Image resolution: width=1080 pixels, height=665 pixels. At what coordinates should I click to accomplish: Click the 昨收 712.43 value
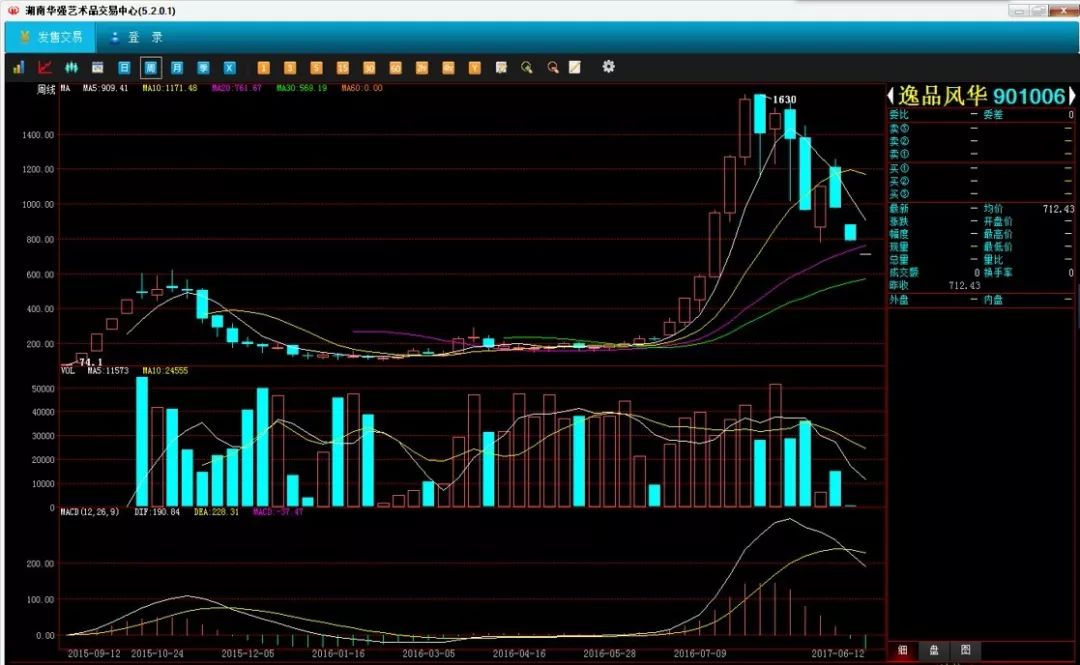coord(964,285)
